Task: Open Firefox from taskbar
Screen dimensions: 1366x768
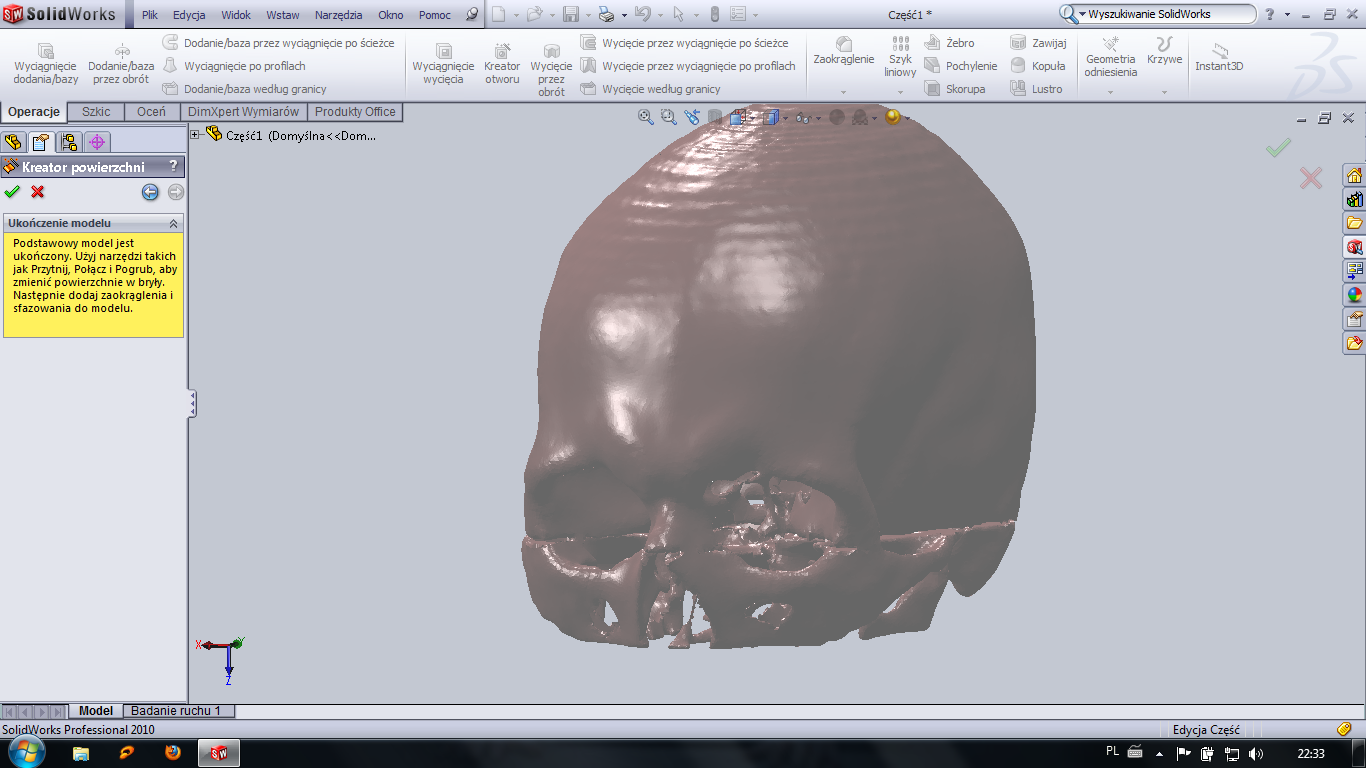Action: [173, 753]
